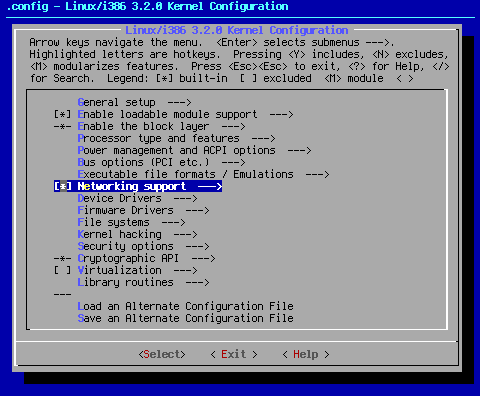Viewport: 480px width, 396px height.
Task: Open Power management and ACPI options
Action: point(194,150)
